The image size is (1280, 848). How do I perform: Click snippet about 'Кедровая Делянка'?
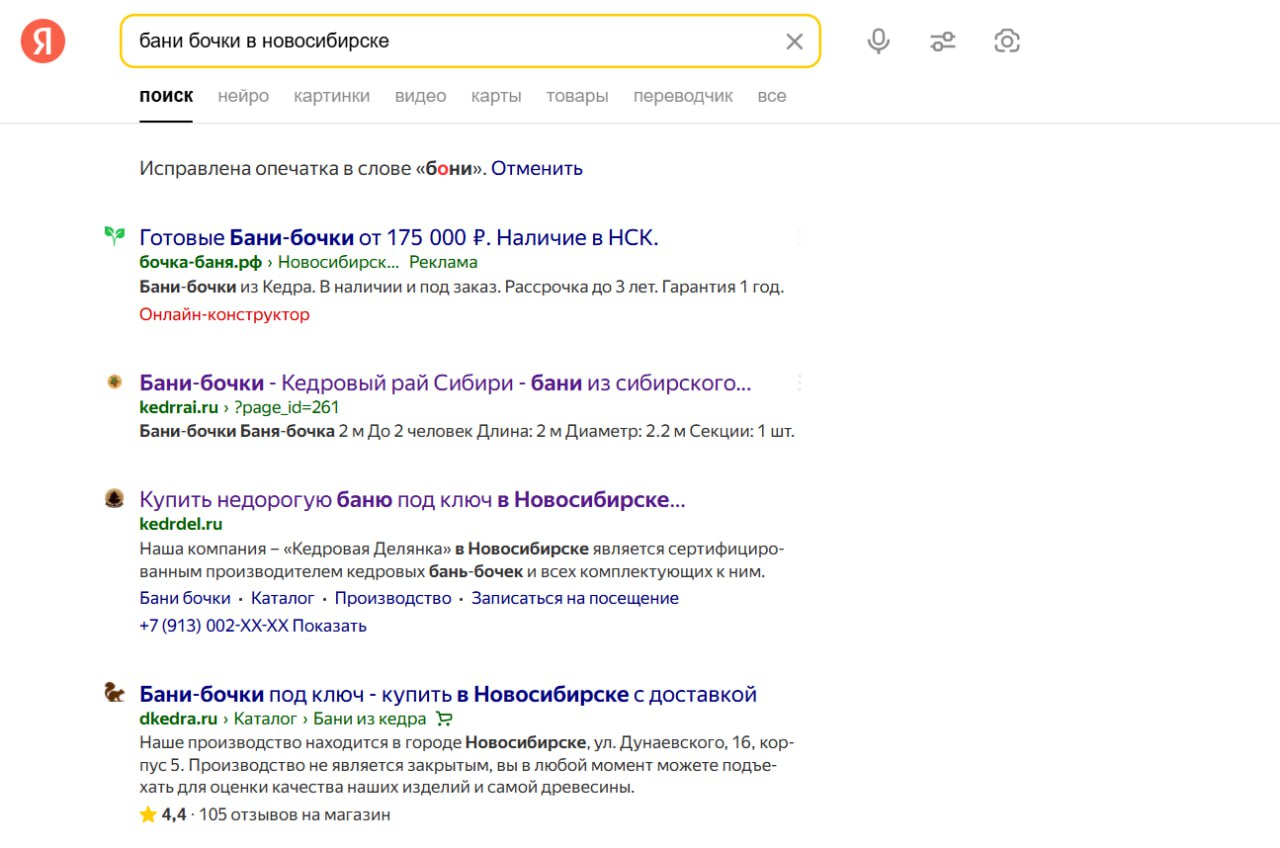tap(462, 561)
